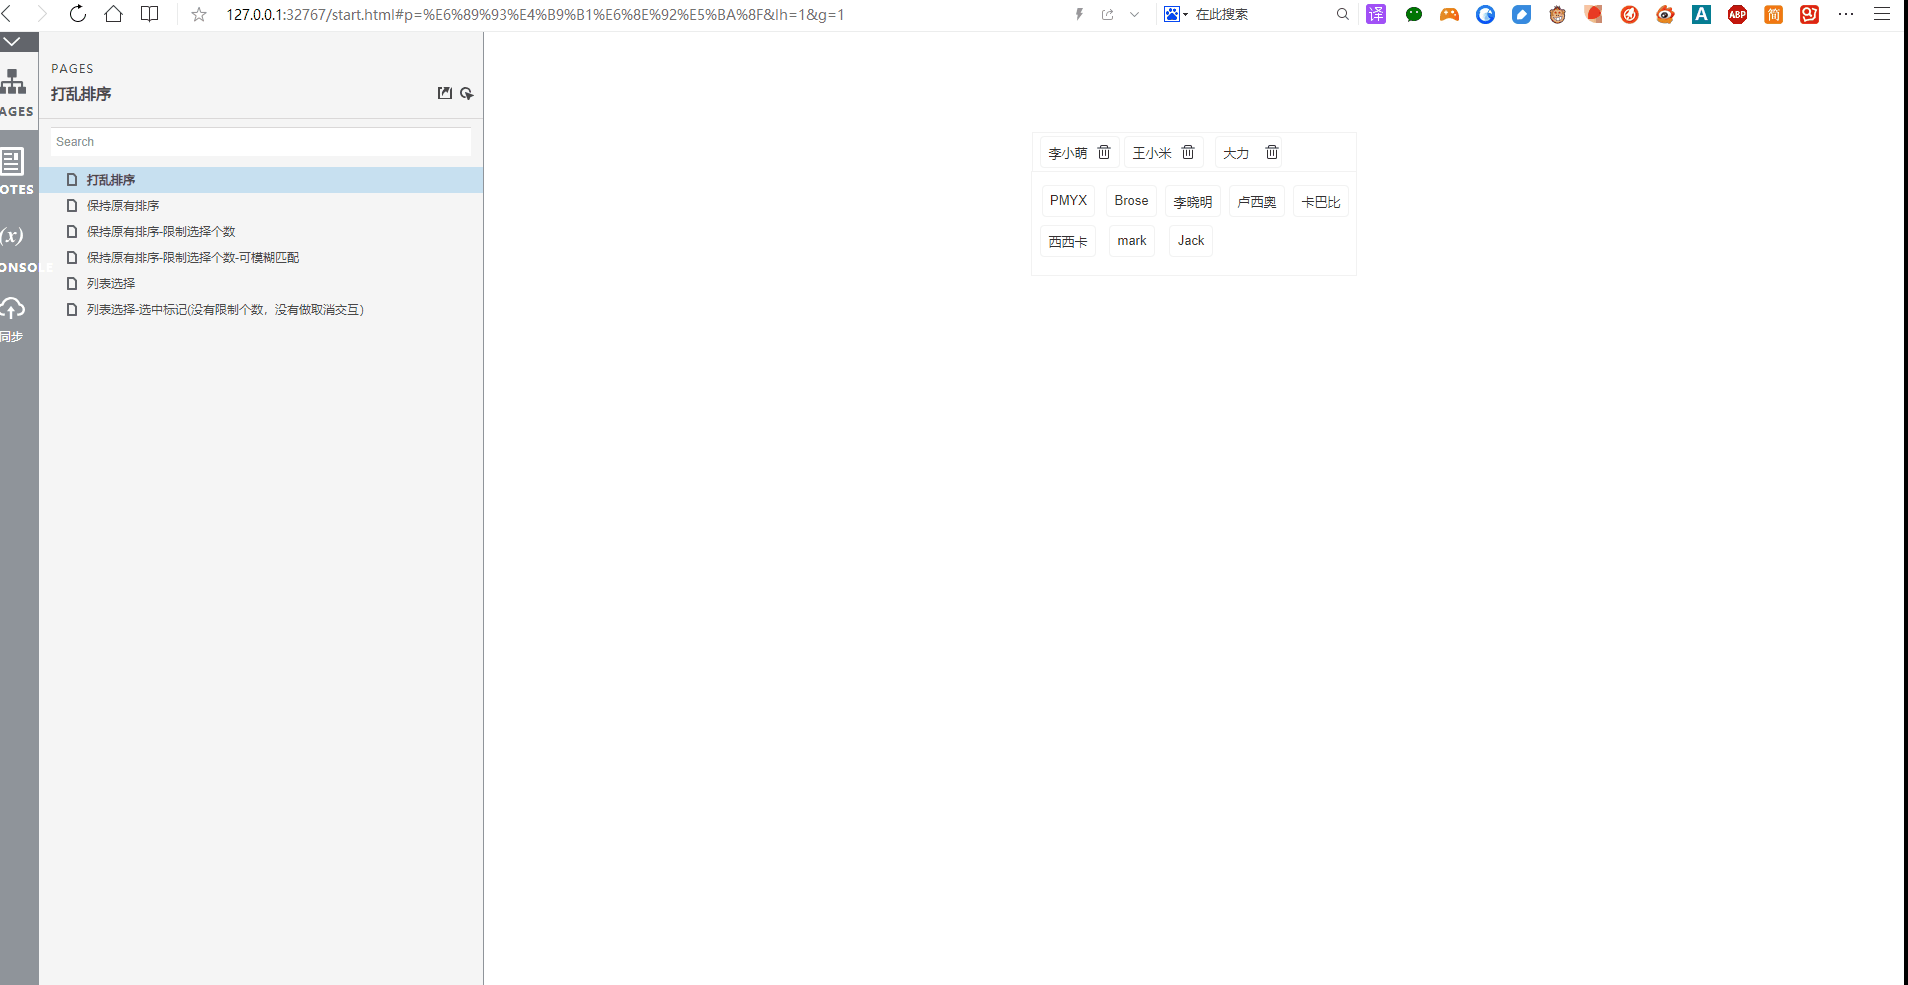Viewport: 1908px width, 985px height.
Task: Focus the pages Search field
Action: coord(261,142)
